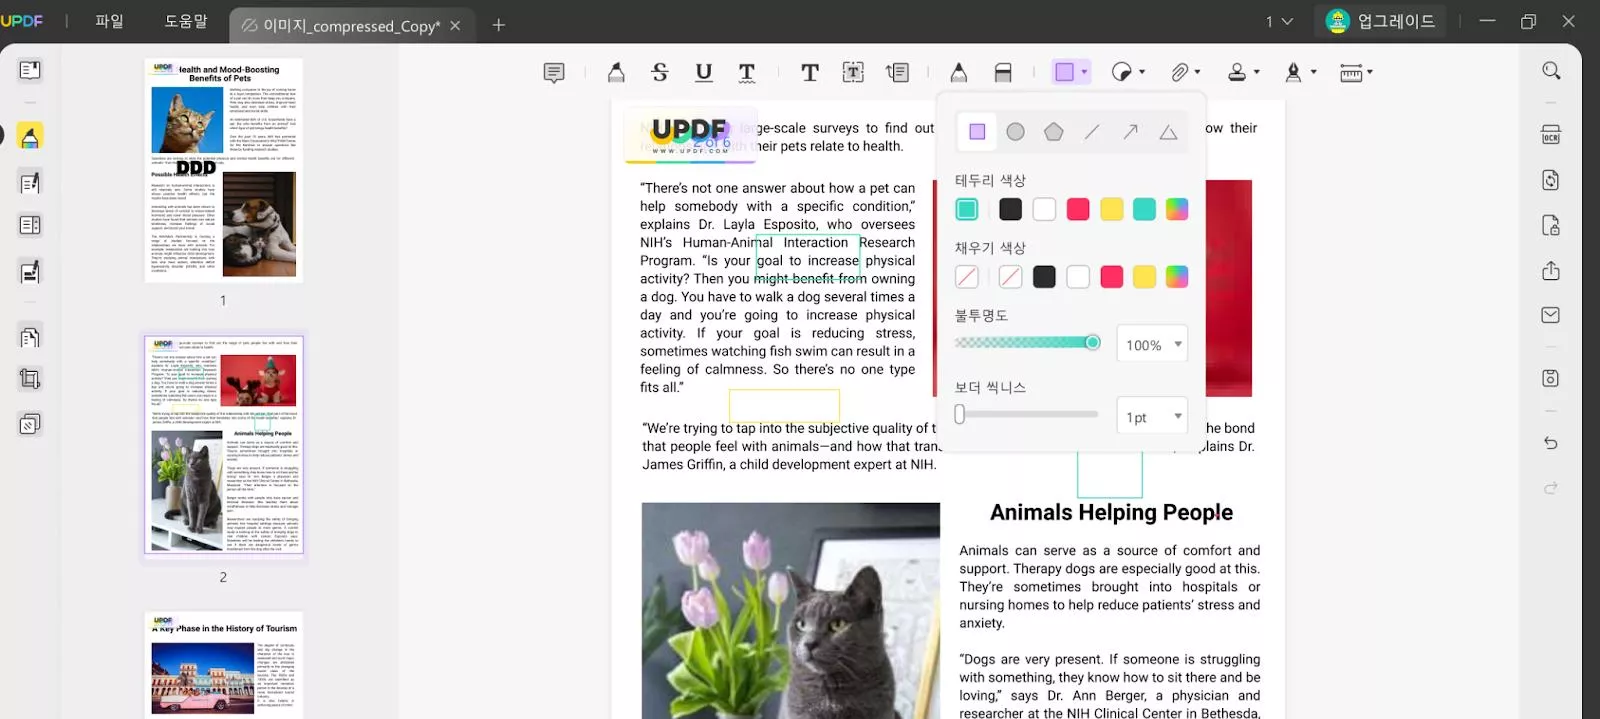Click the save to disk icon

1551,378
